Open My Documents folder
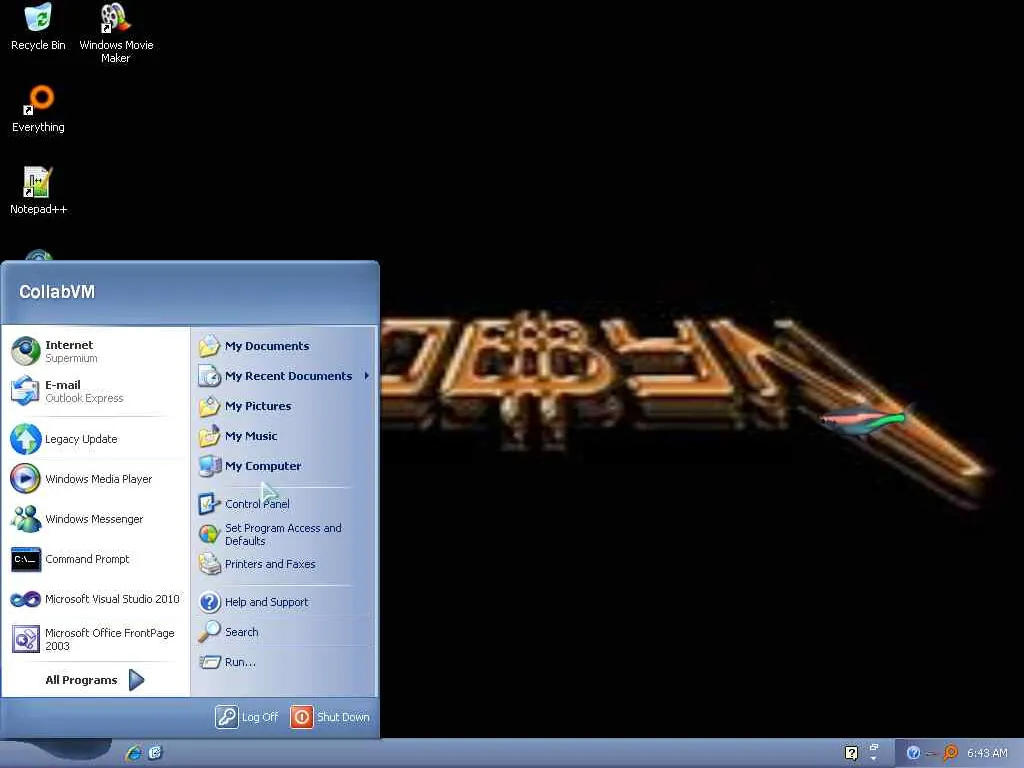Viewport: 1024px width, 768px height. coord(285,346)
